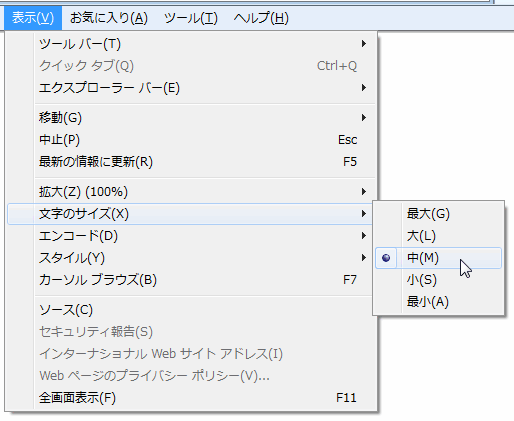View page source via ソース(C)
The image size is (514, 421).
[x=191, y=310]
